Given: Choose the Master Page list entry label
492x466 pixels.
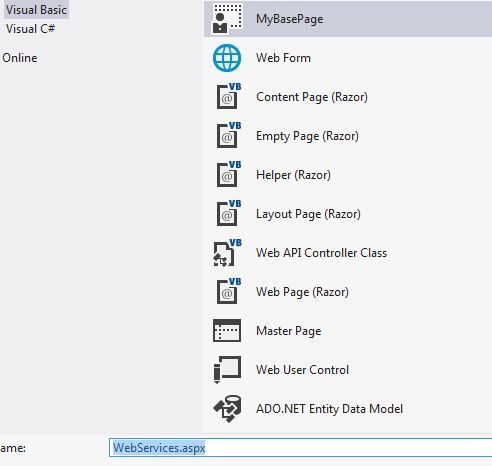Looking at the screenshot, I should coord(289,331).
